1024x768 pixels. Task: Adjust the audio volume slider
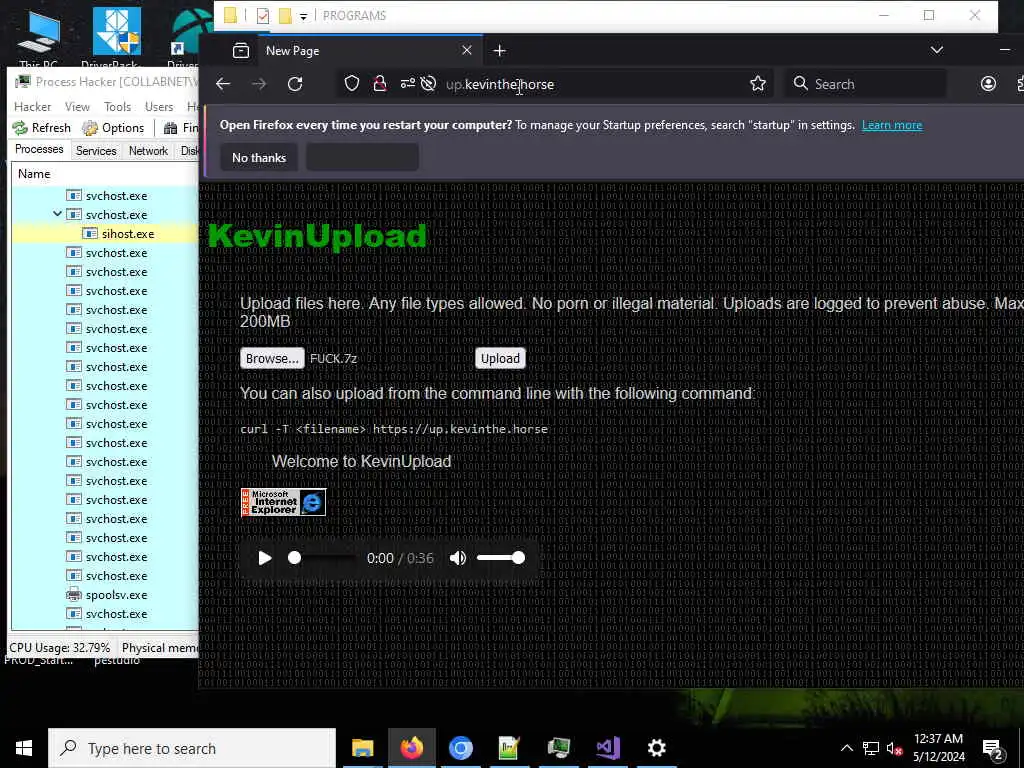click(500, 558)
